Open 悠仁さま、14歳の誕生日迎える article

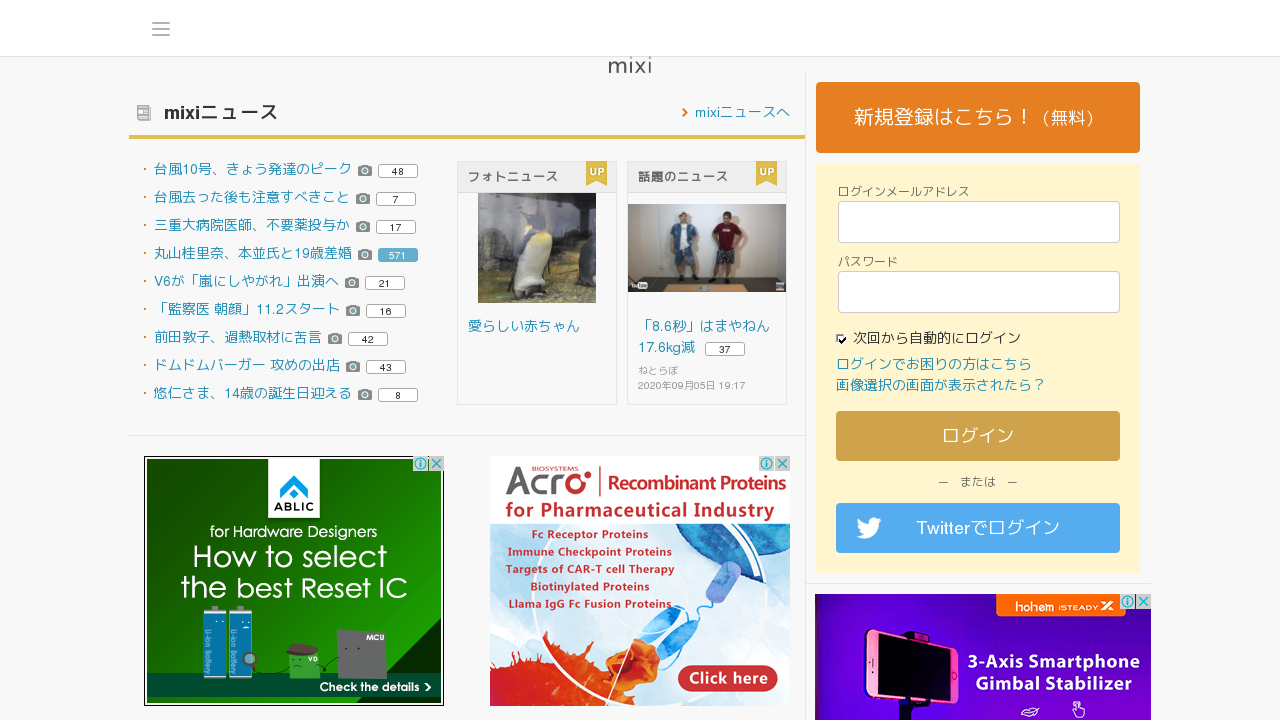pyautogui.click(x=253, y=393)
